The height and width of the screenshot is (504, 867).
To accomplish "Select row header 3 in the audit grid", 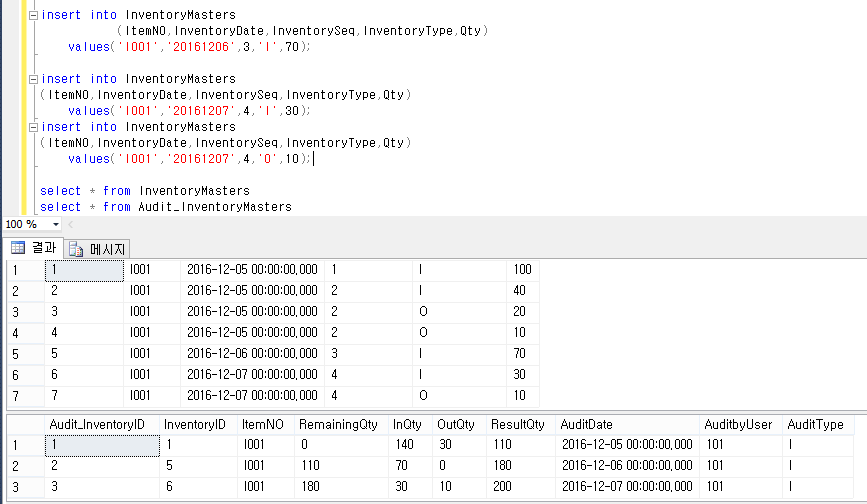I will (x=15, y=486).
